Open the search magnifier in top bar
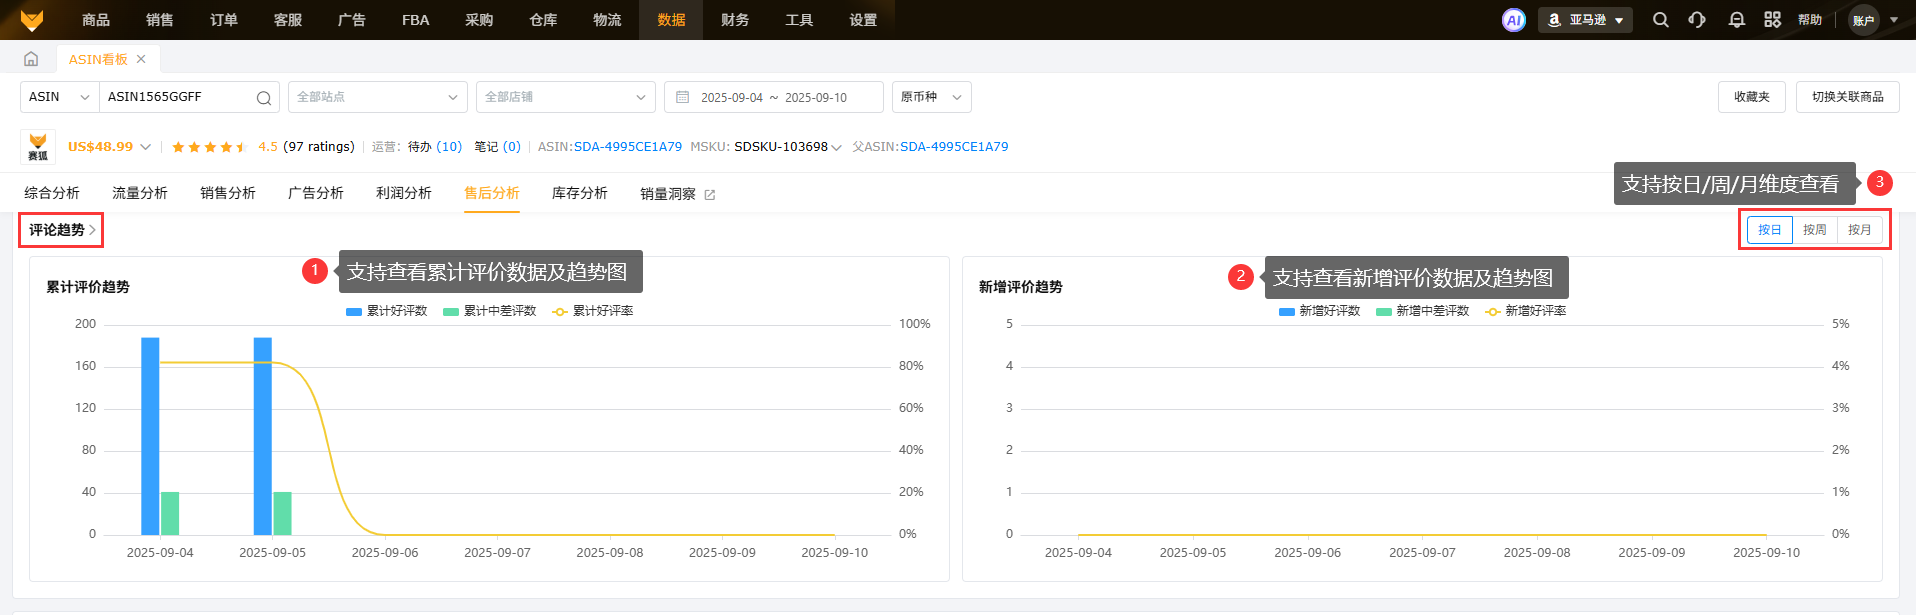Screen dimensions: 1916x615 point(1660,20)
